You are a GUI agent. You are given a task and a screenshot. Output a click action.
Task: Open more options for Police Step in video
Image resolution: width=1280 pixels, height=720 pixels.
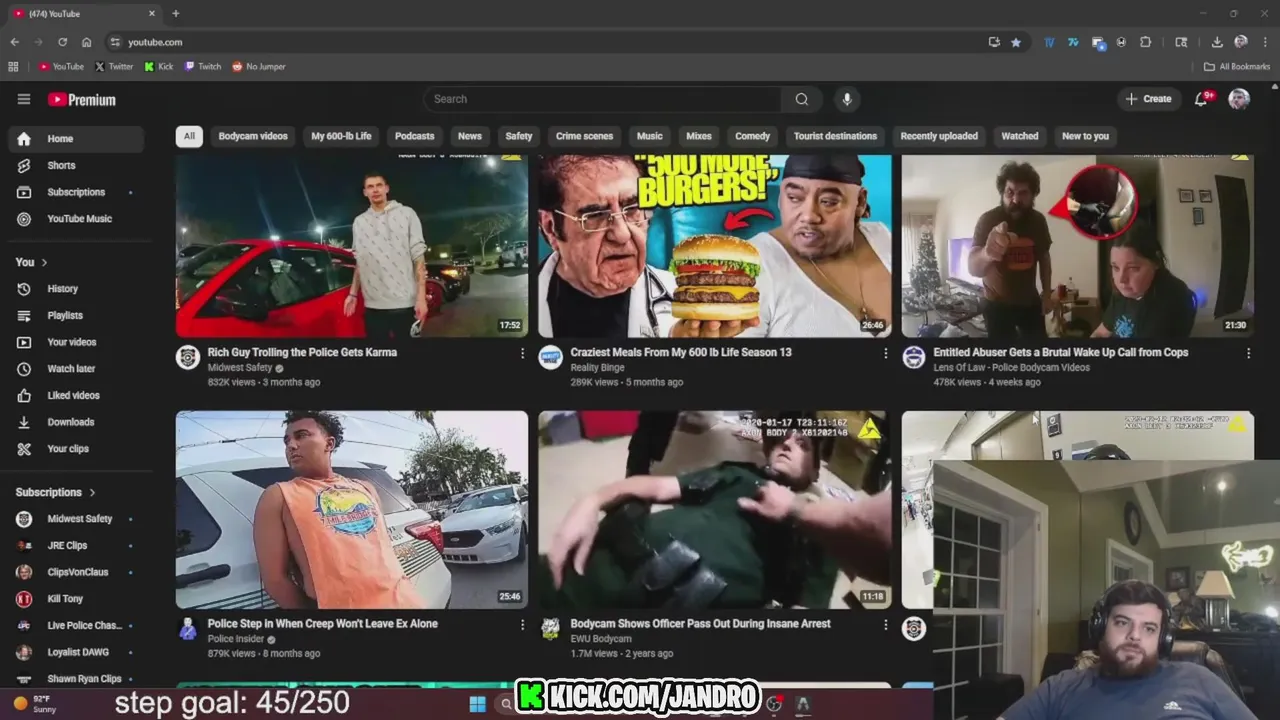click(522, 624)
